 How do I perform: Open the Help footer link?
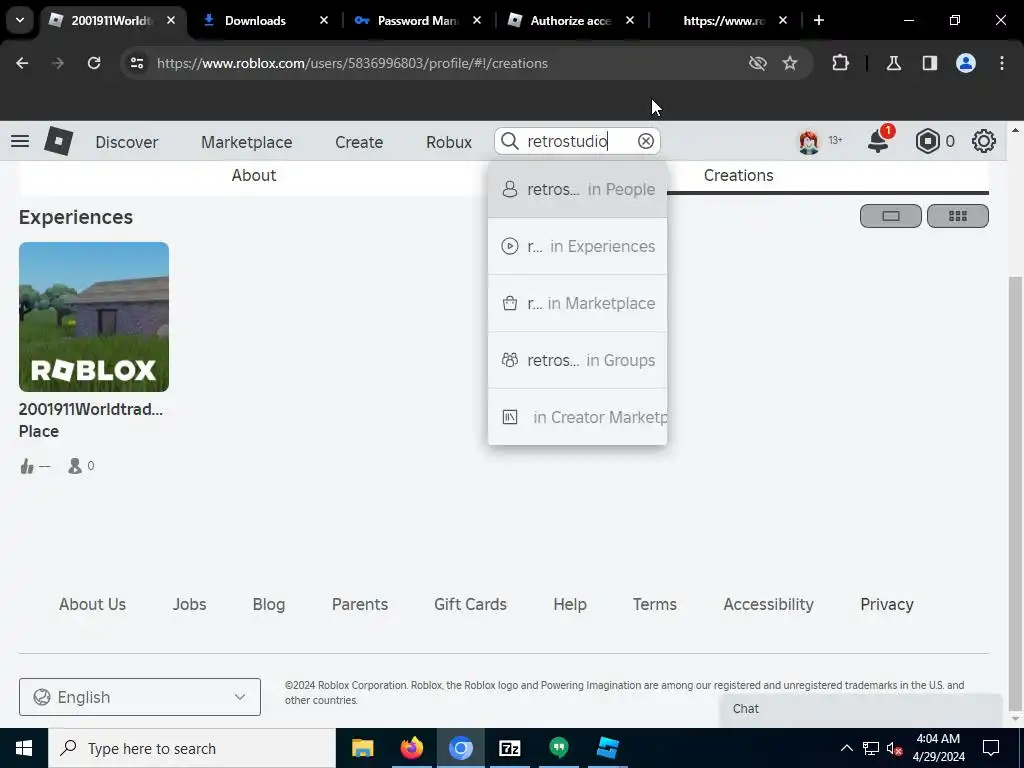coord(569,604)
